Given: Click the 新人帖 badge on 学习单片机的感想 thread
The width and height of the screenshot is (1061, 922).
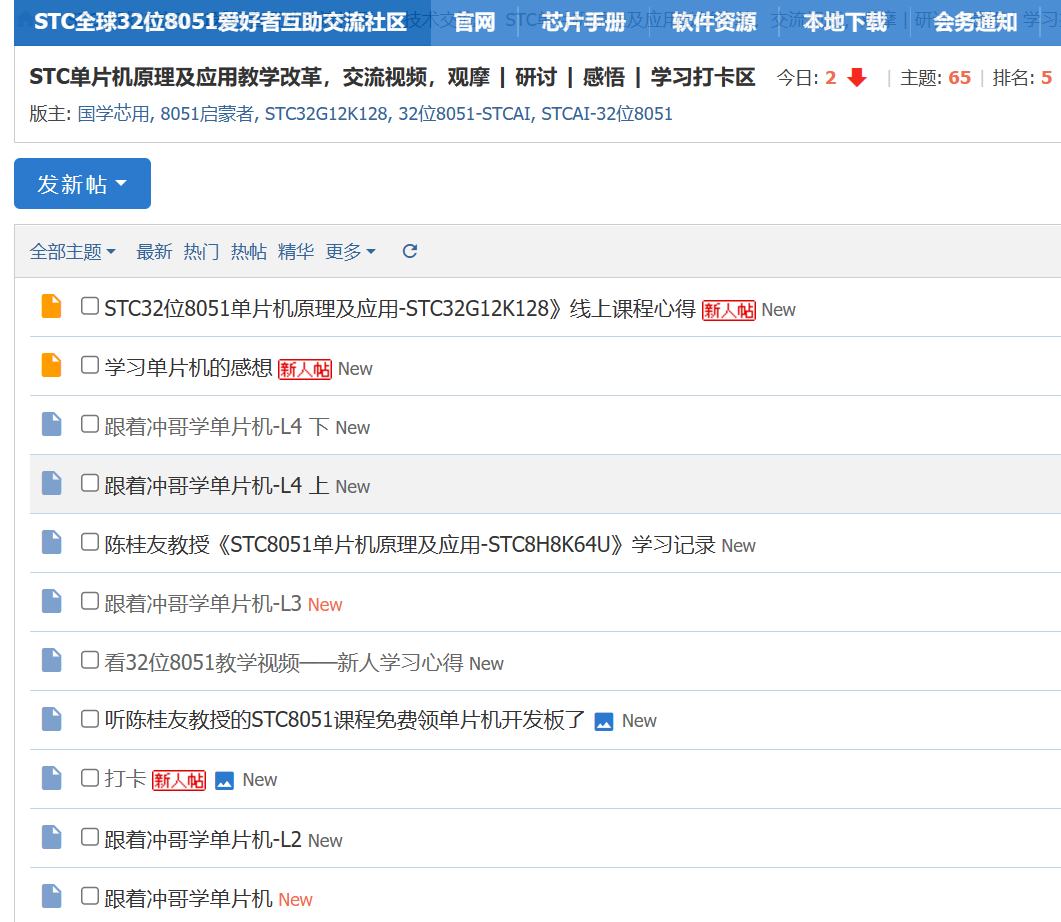Looking at the screenshot, I should (305, 369).
